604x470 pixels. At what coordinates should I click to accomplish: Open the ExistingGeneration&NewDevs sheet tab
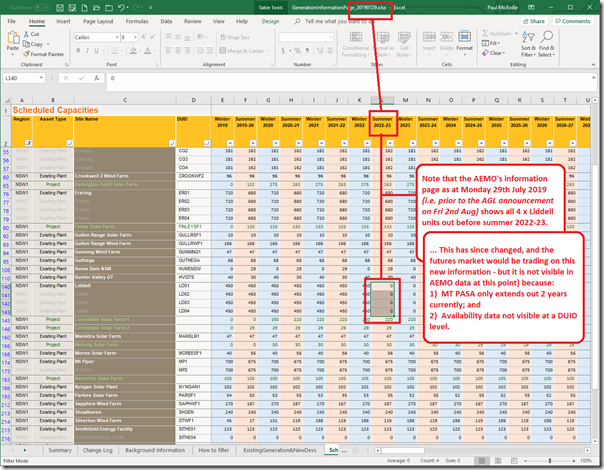click(x=280, y=450)
